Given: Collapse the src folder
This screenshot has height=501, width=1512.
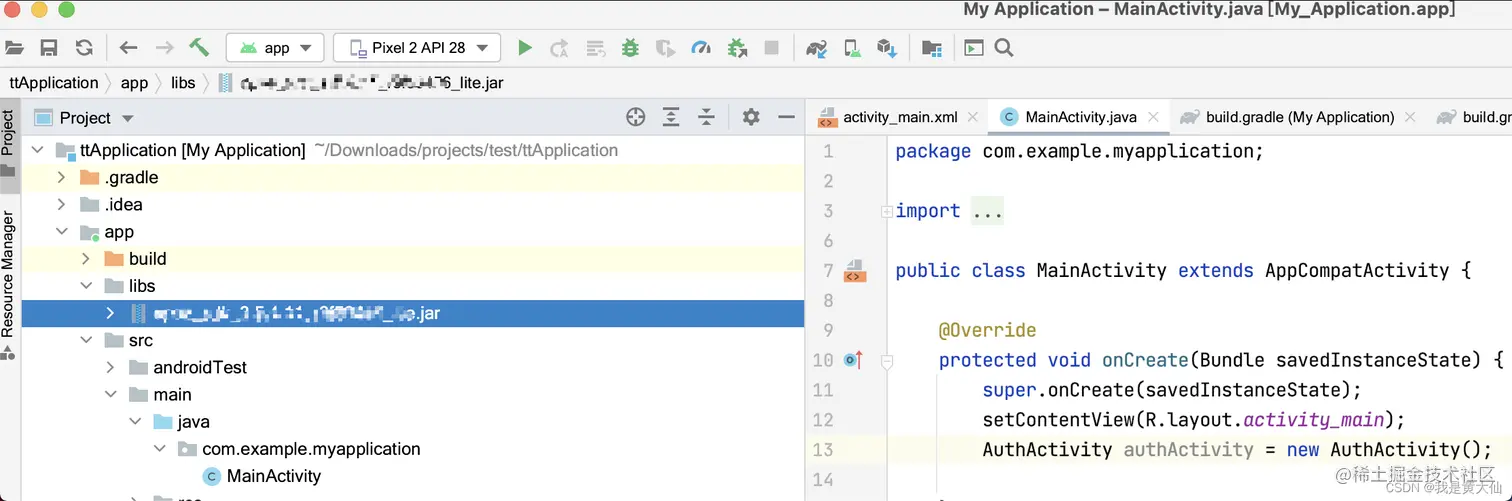Looking at the screenshot, I should 86,340.
